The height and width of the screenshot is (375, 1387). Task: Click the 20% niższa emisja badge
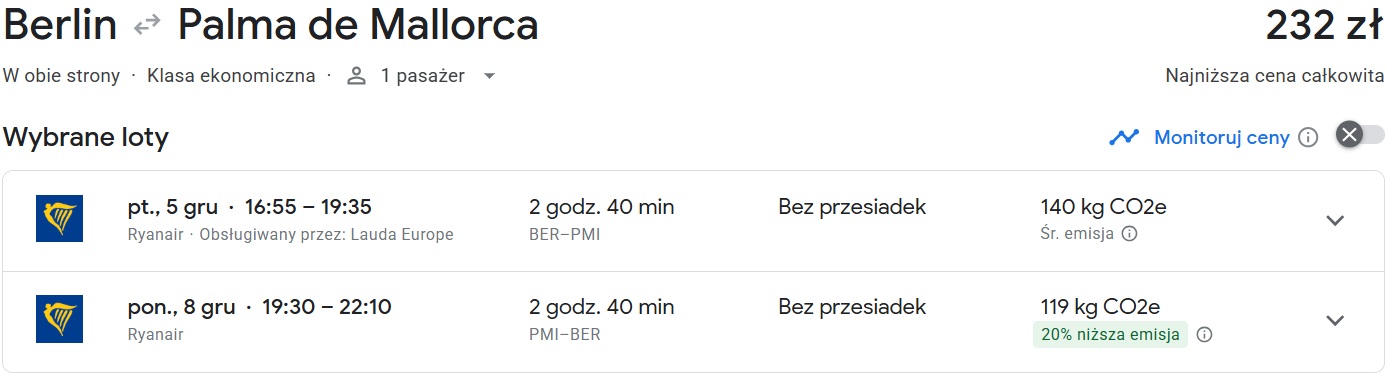pos(1110,335)
